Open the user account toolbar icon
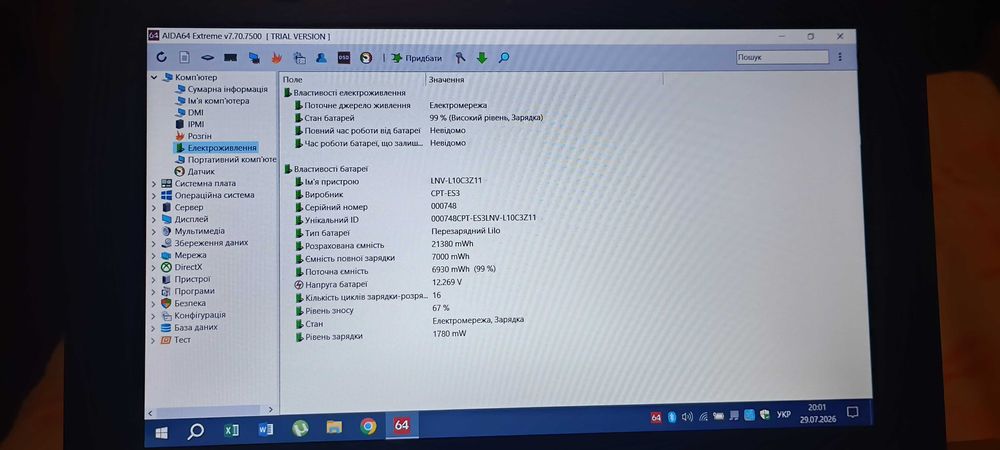The height and width of the screenshot is (450, 1000). (321, 57)
